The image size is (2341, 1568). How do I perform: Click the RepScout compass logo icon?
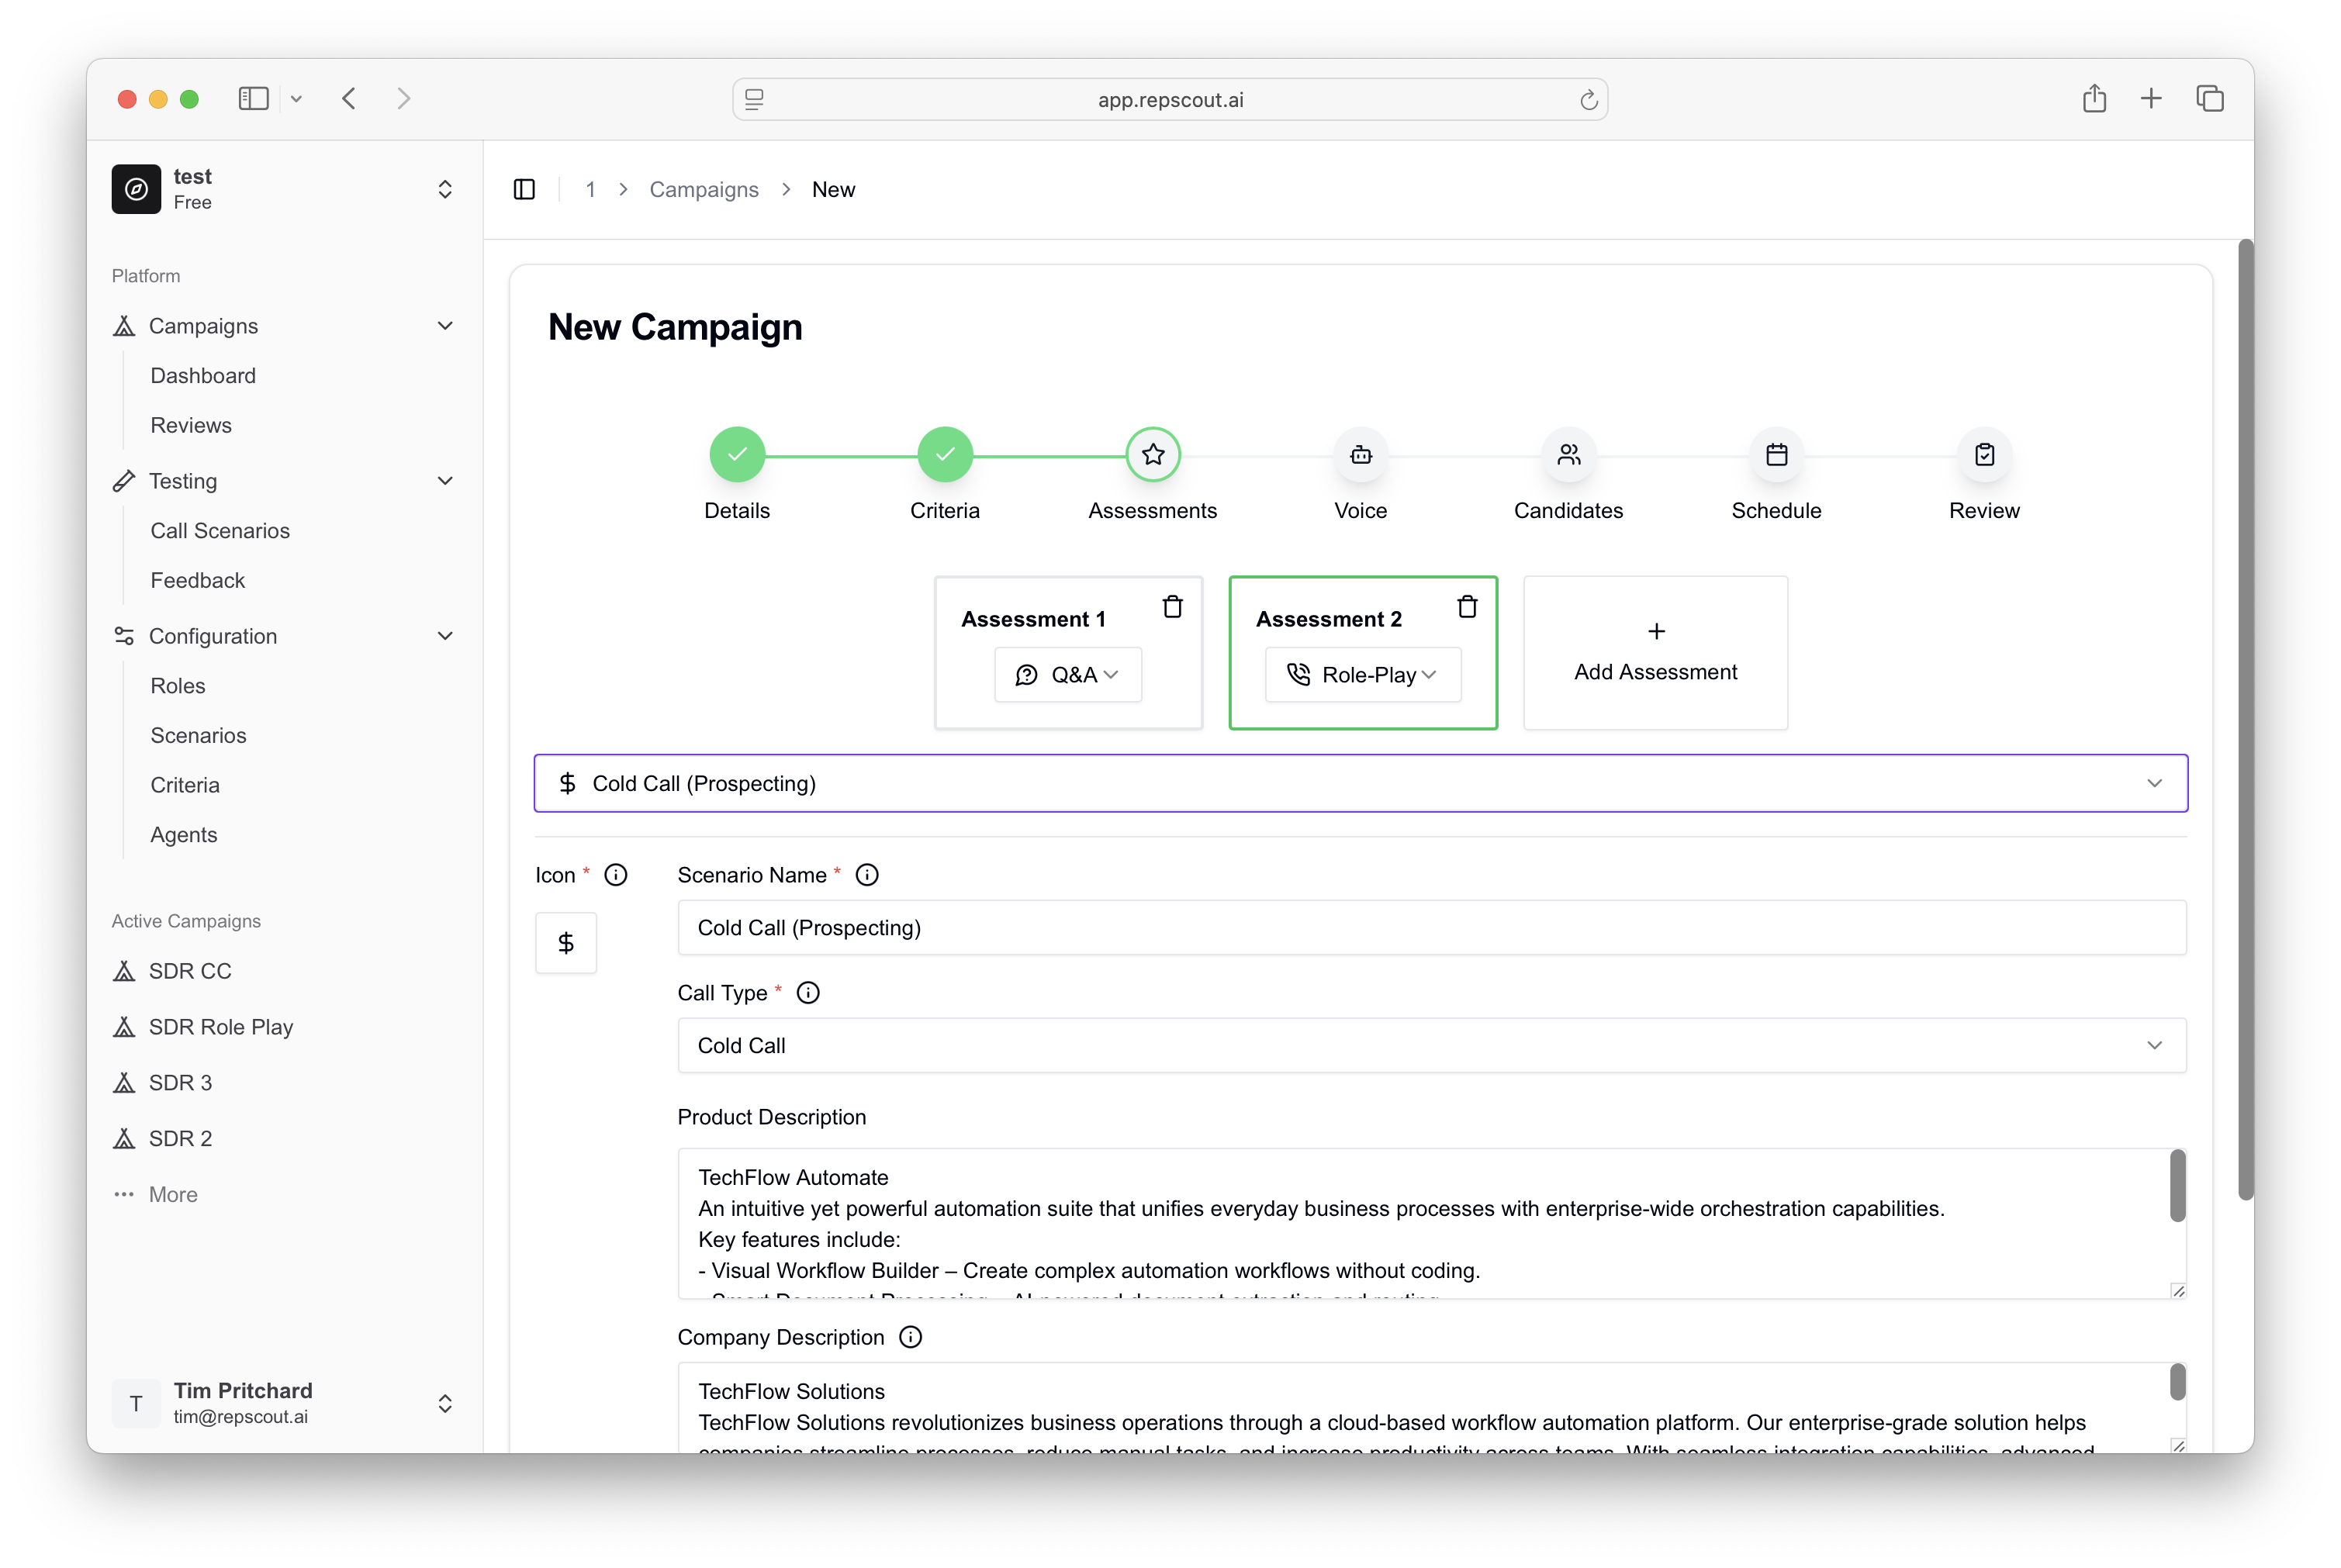pyautogui.click(x=136, y=189)
